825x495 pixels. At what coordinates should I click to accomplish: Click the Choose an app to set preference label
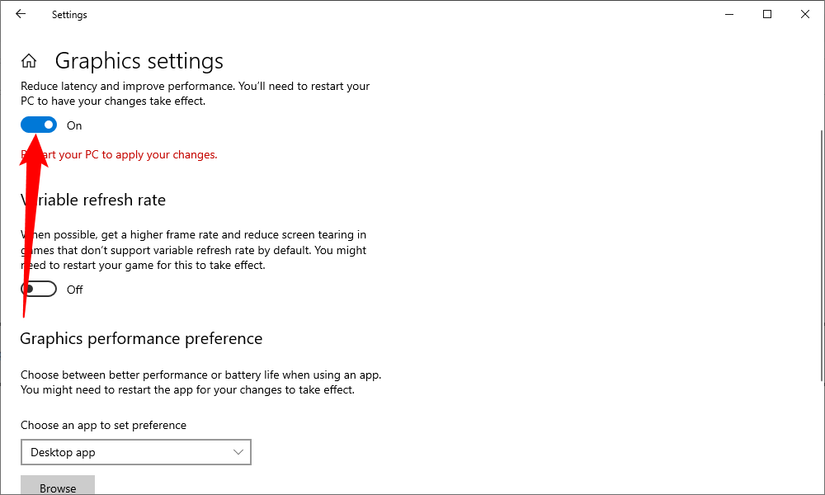(x=103, y=425)
